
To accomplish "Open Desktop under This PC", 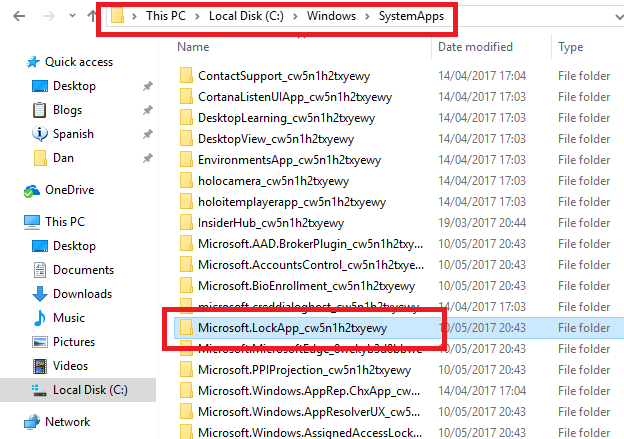I will [x=74, y=246].
